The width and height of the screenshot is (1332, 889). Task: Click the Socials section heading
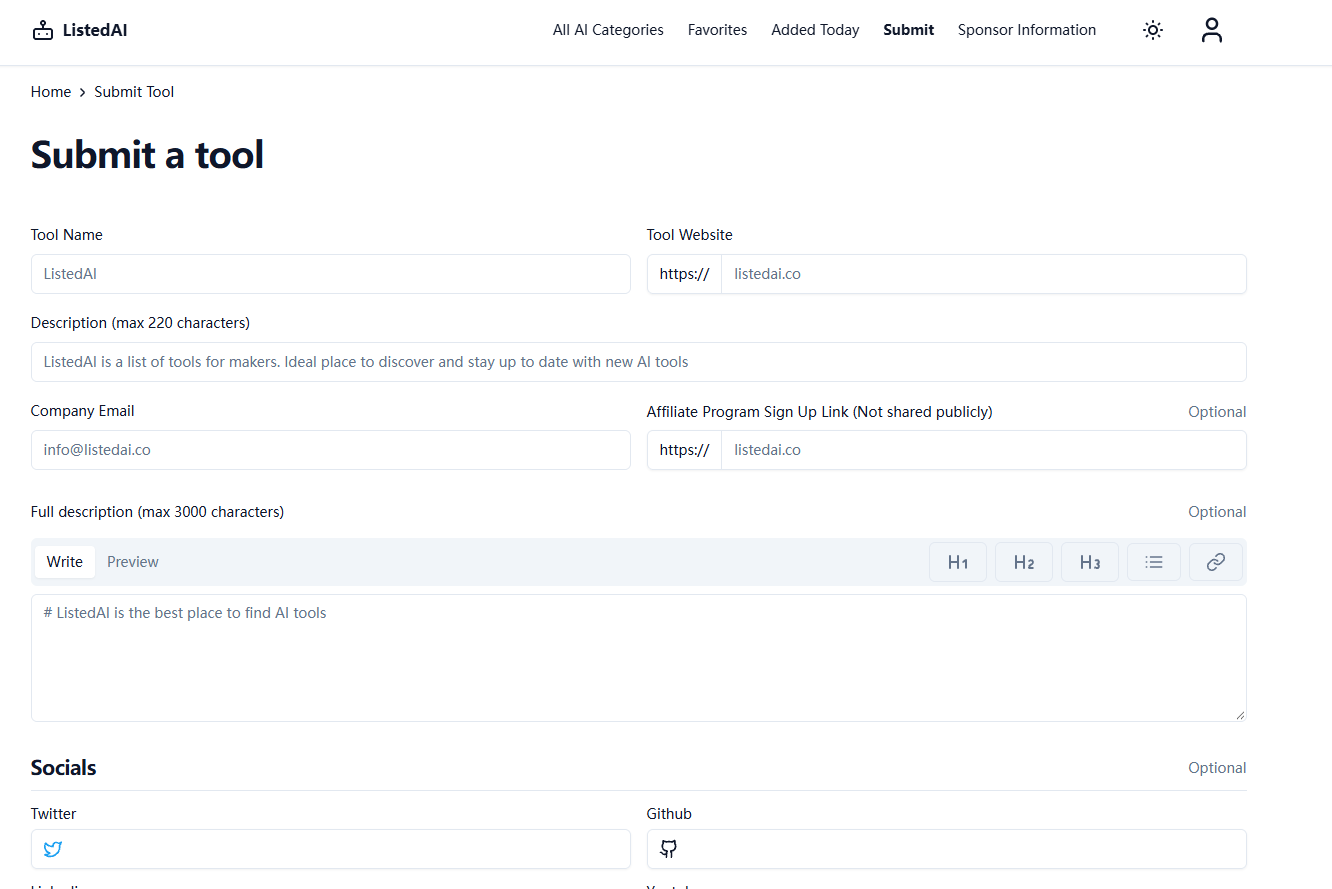64,768
